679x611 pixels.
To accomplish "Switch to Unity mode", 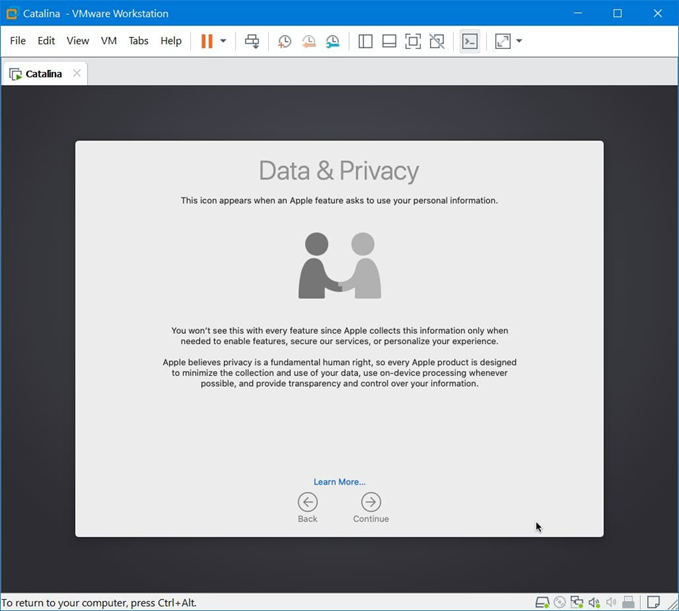I will pos(437,41).
